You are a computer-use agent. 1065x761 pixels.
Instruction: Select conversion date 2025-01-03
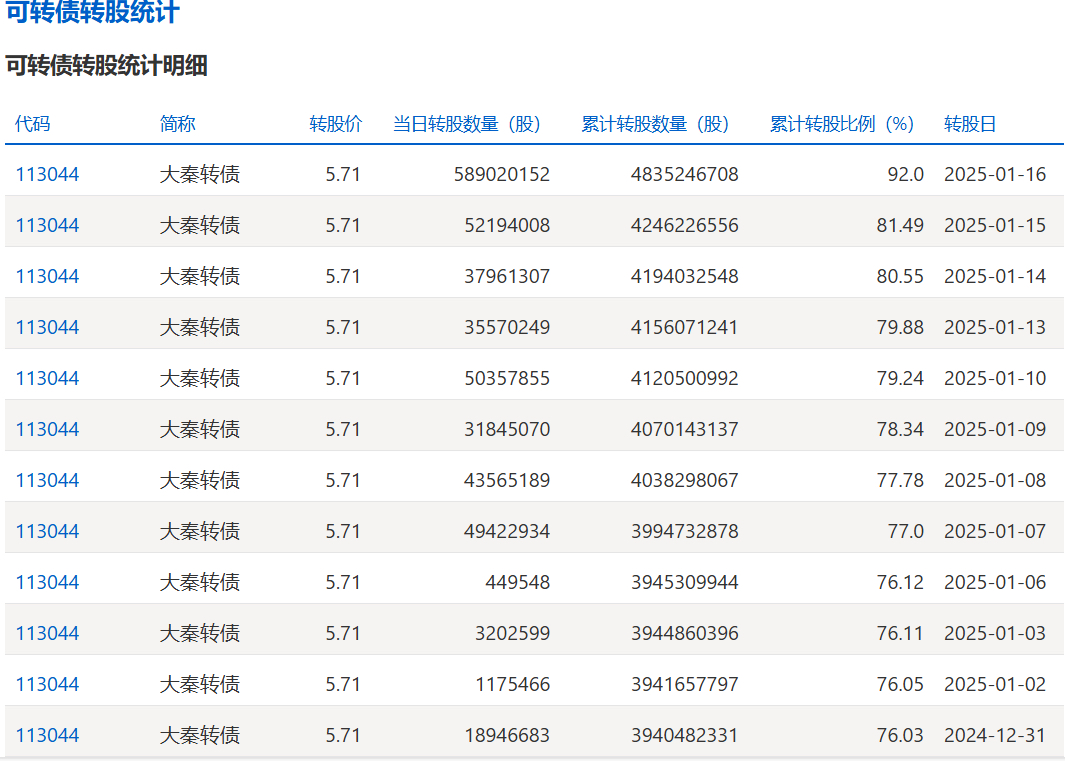click(x=995, y=633)
